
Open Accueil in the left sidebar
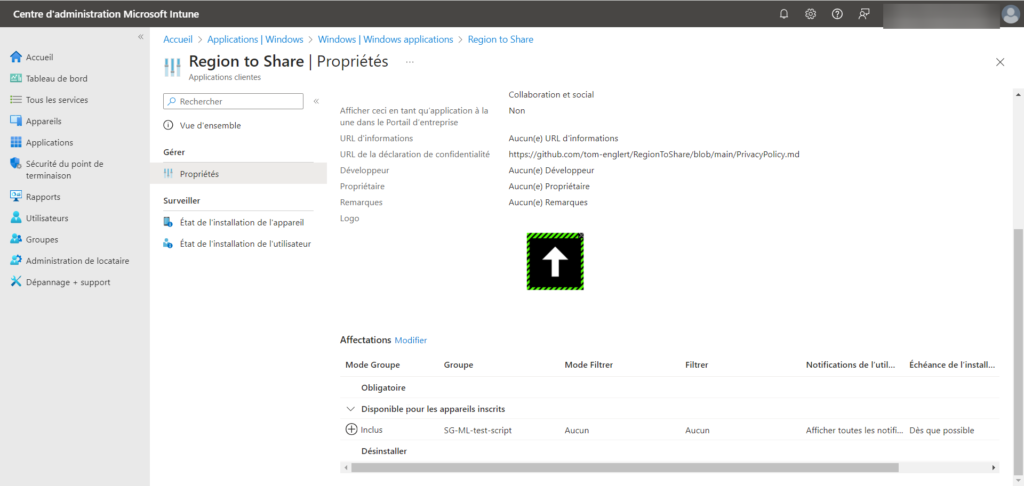pos(40,57)
